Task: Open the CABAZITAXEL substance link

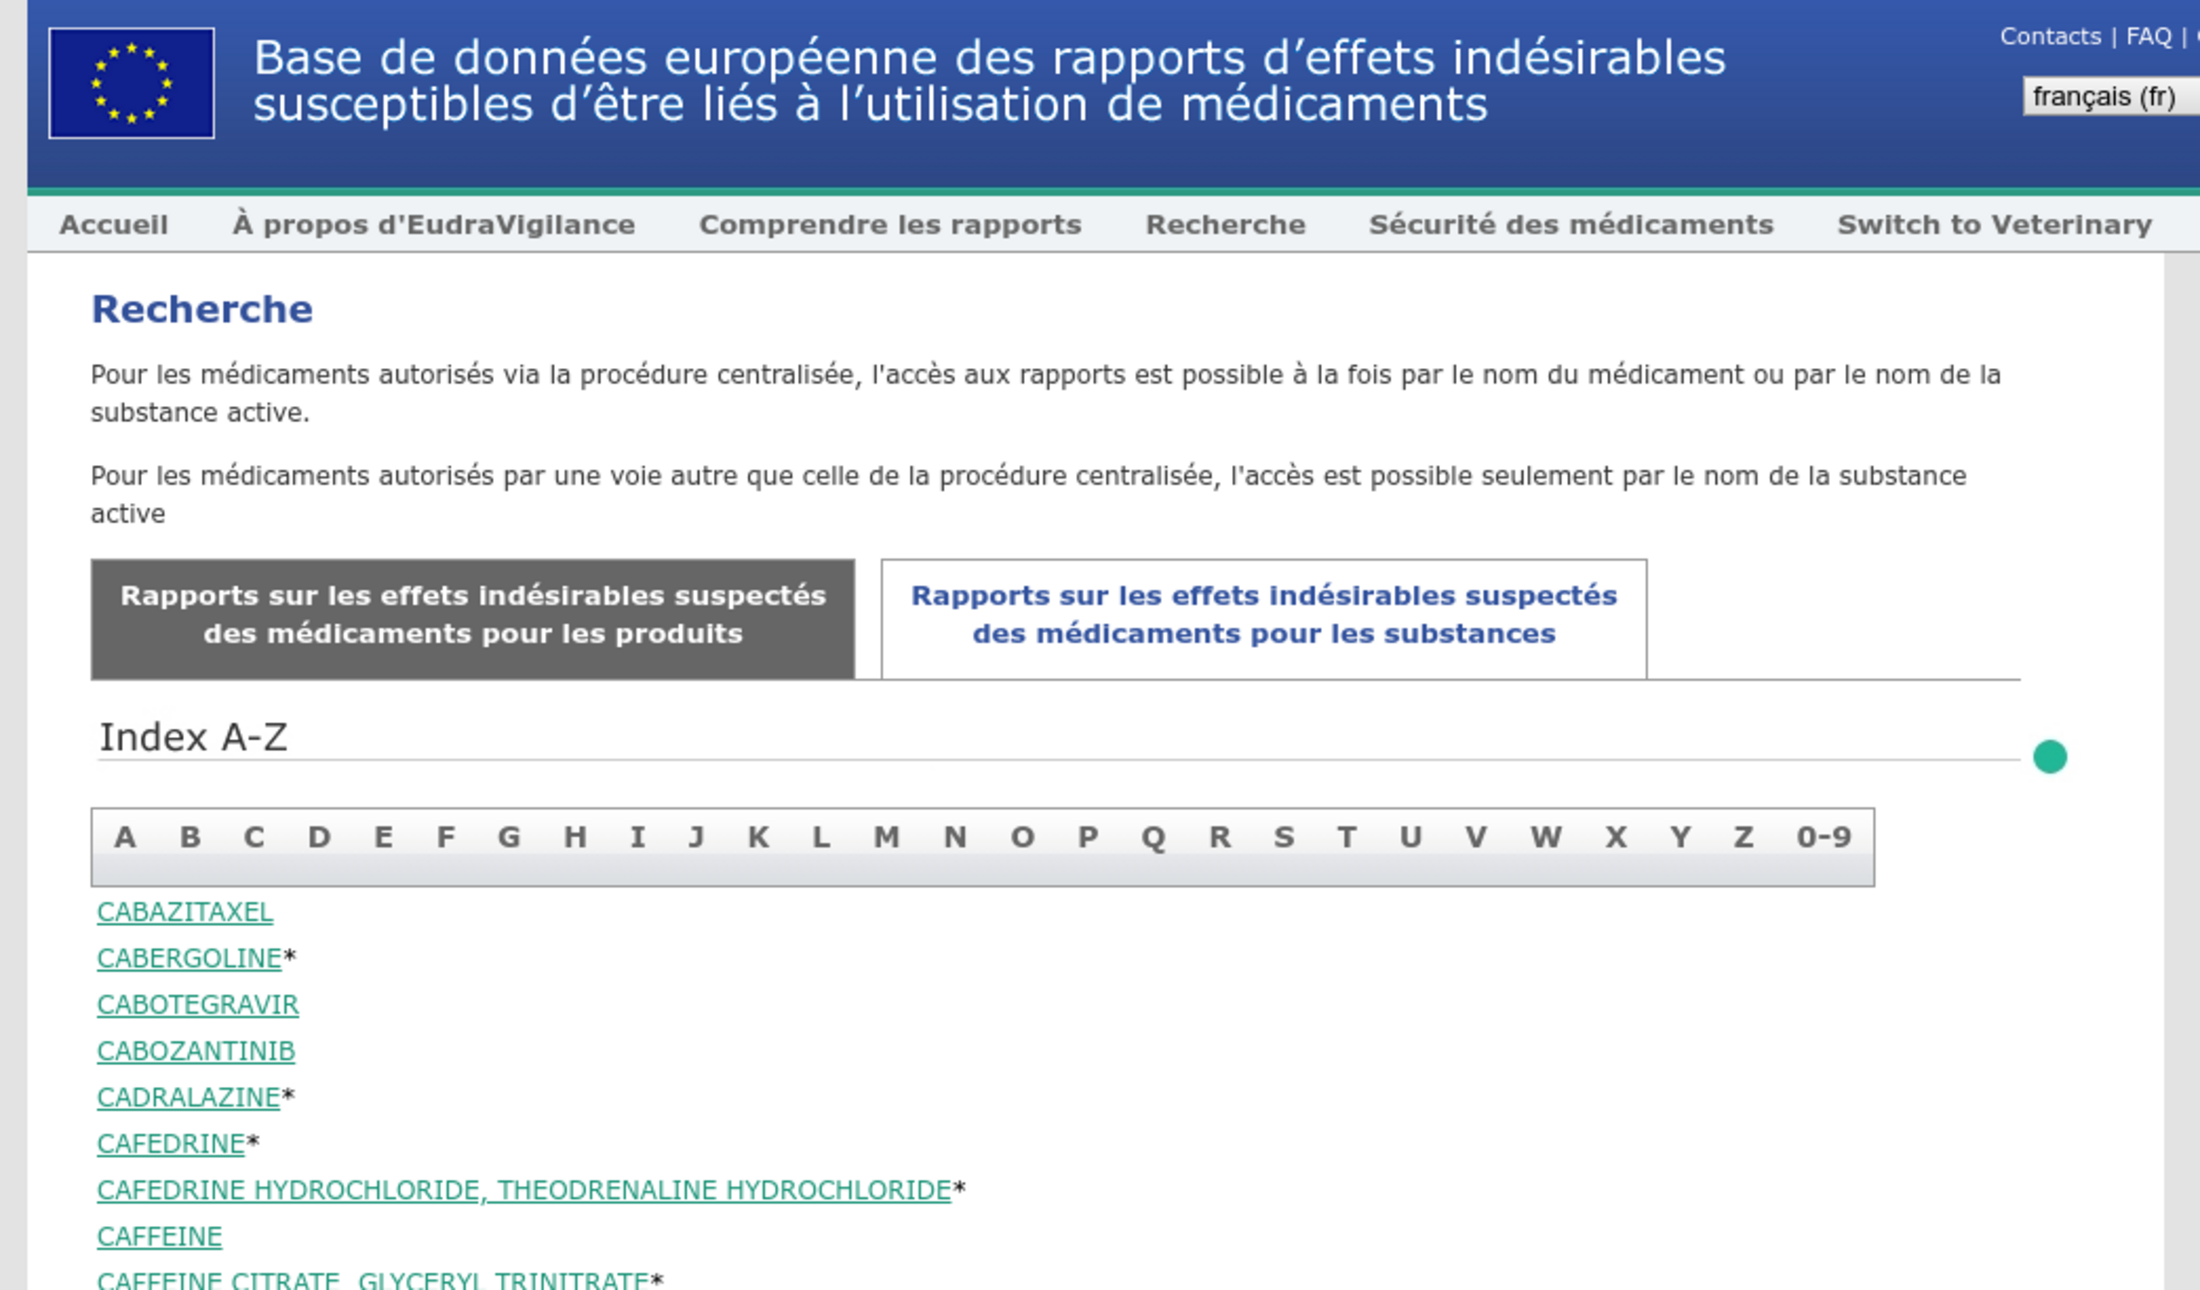Action: tap(185, 912)
